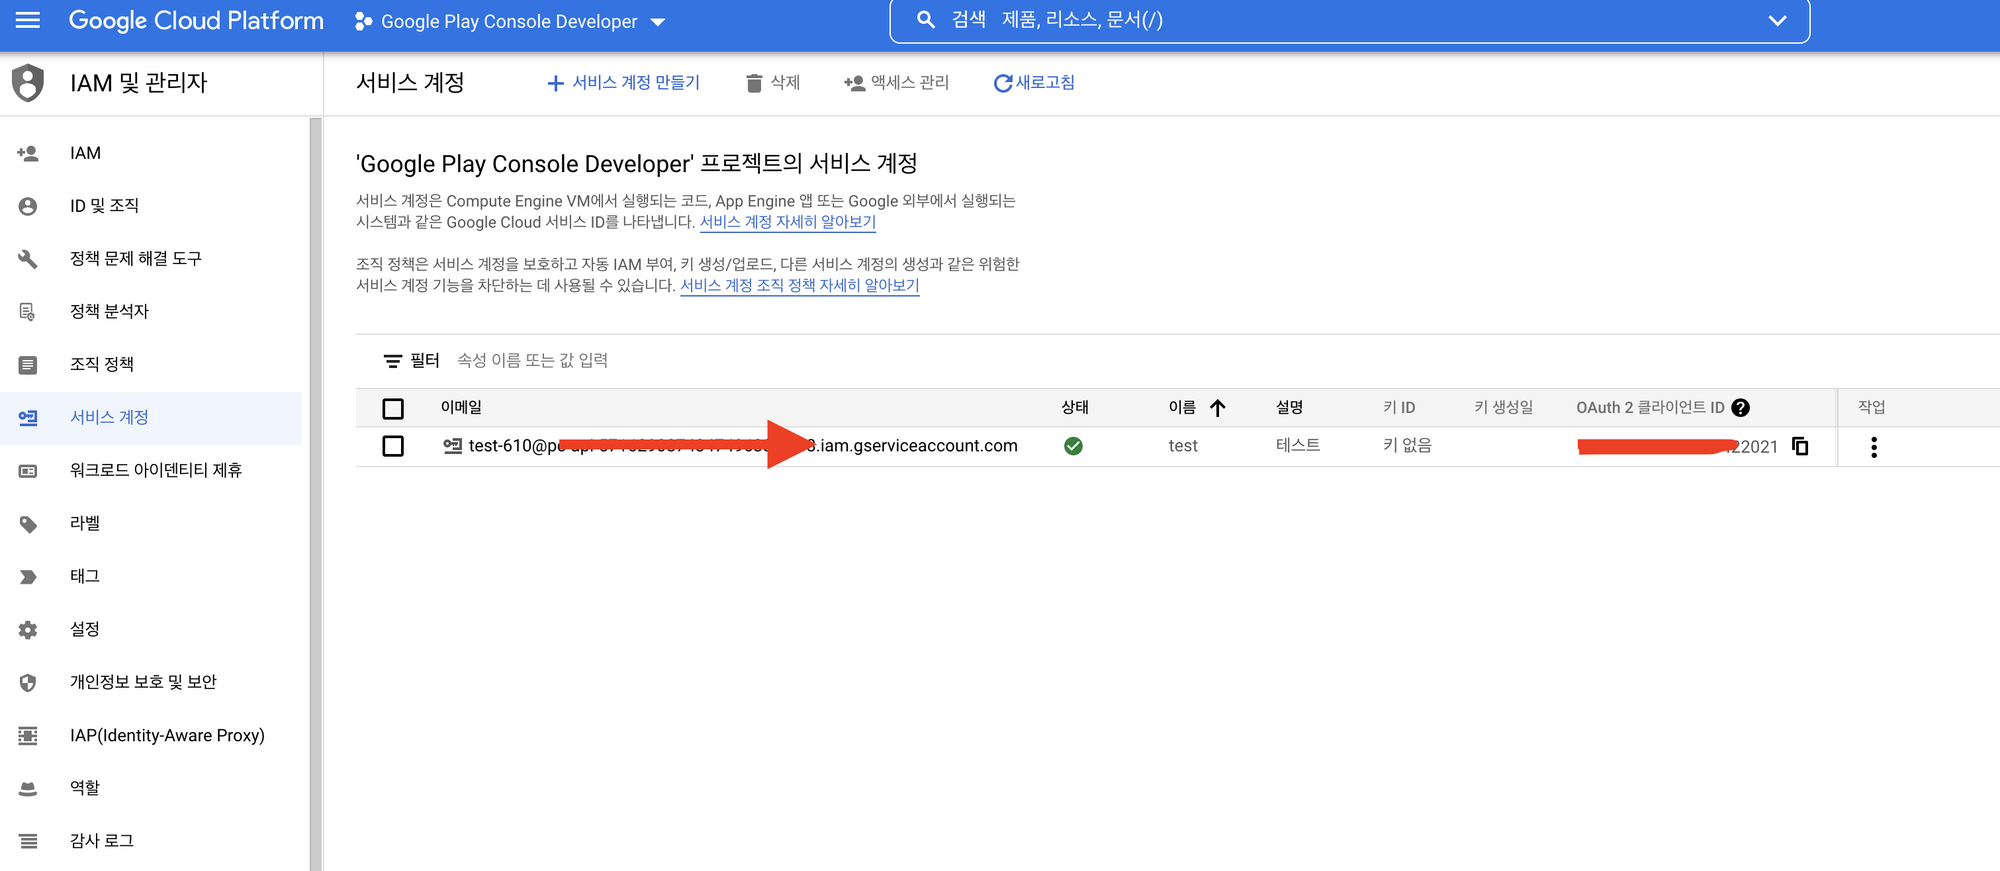Open 정책 분석자 in sidebar
This screenshot has height=871, width=2000.
(109, 311)
